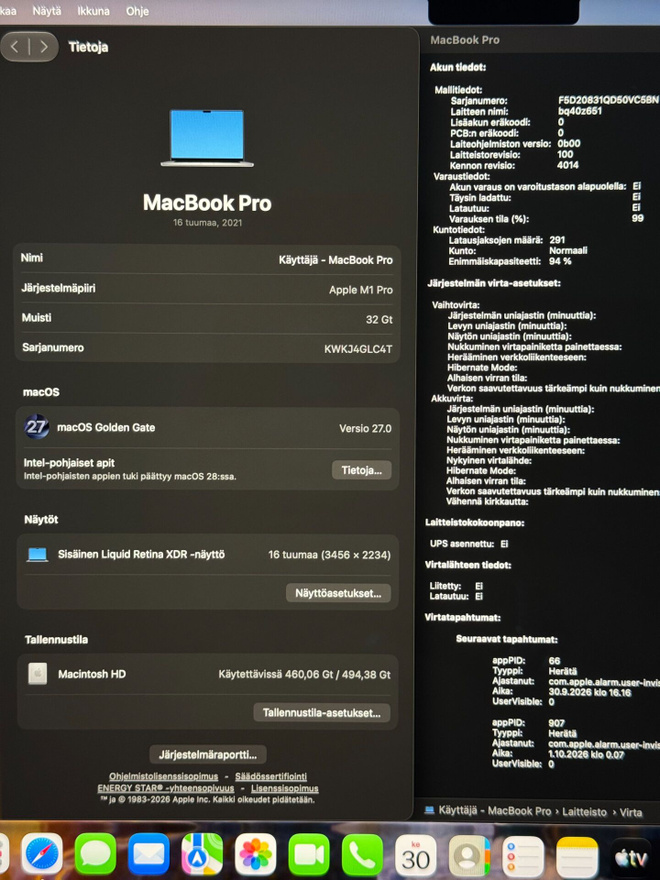This screenshot has width=660, height=880.
Task: Select battery serial F5D20831QD50VC5BN
Action: 608,100
